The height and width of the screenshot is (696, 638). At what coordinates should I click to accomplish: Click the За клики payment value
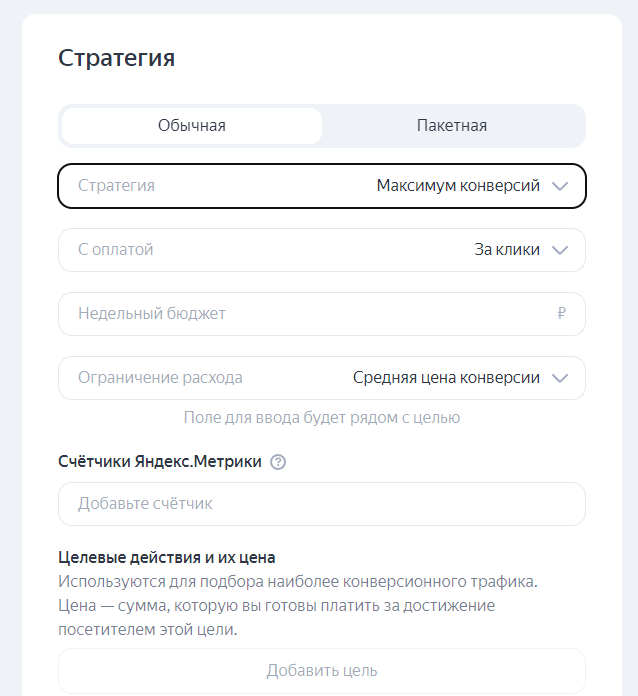click(507, 250)
